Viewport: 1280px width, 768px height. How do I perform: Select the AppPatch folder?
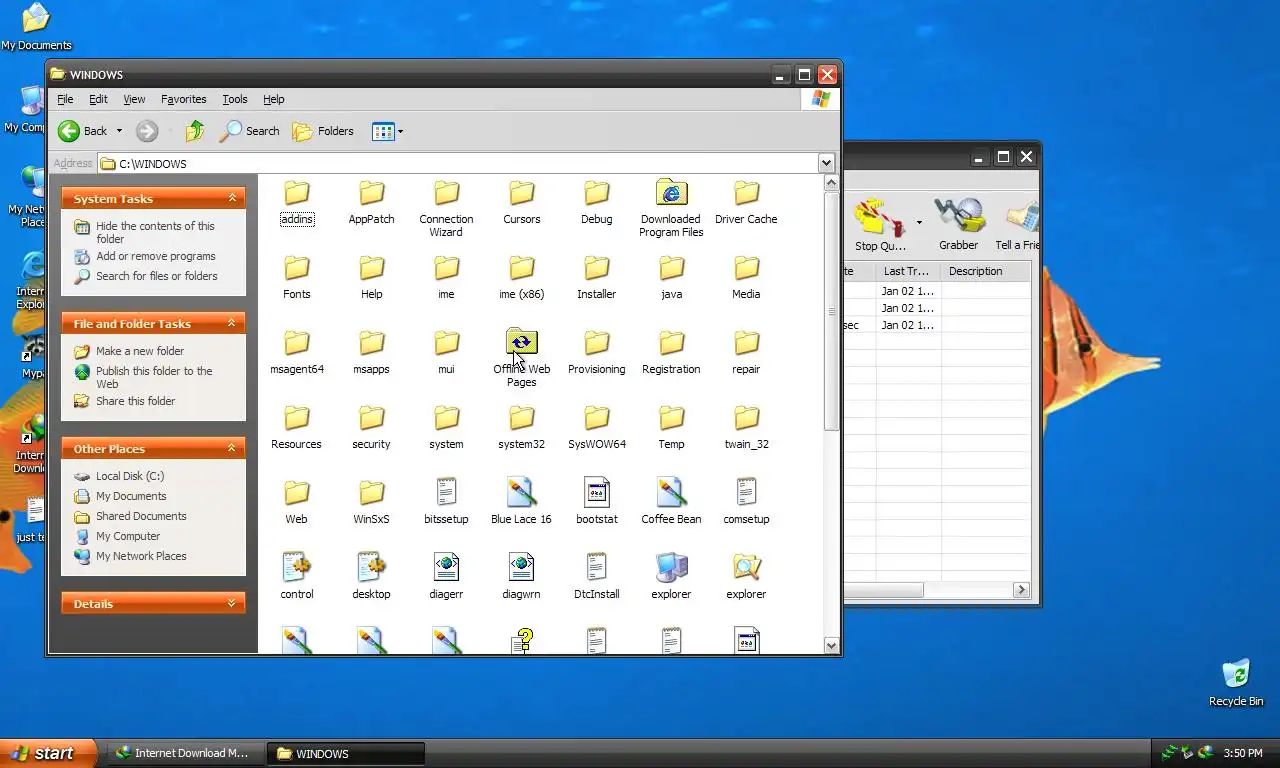click(x=371, y=201)
